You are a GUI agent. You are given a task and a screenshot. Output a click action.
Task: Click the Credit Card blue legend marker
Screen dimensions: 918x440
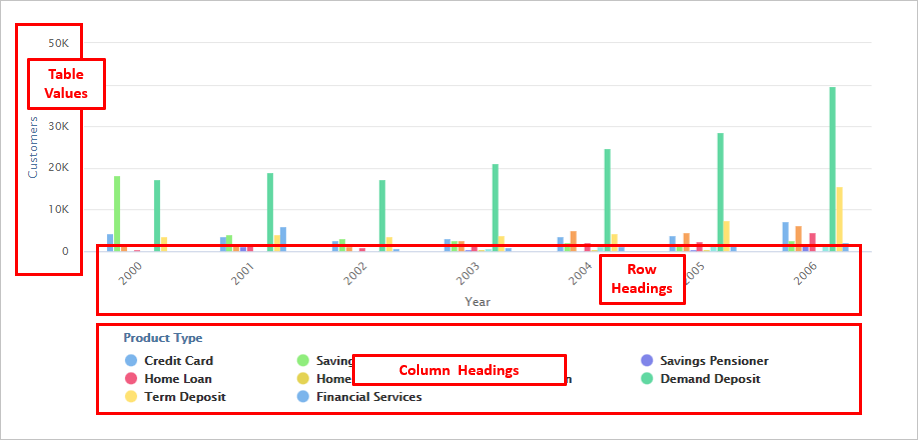click(130, 361)
